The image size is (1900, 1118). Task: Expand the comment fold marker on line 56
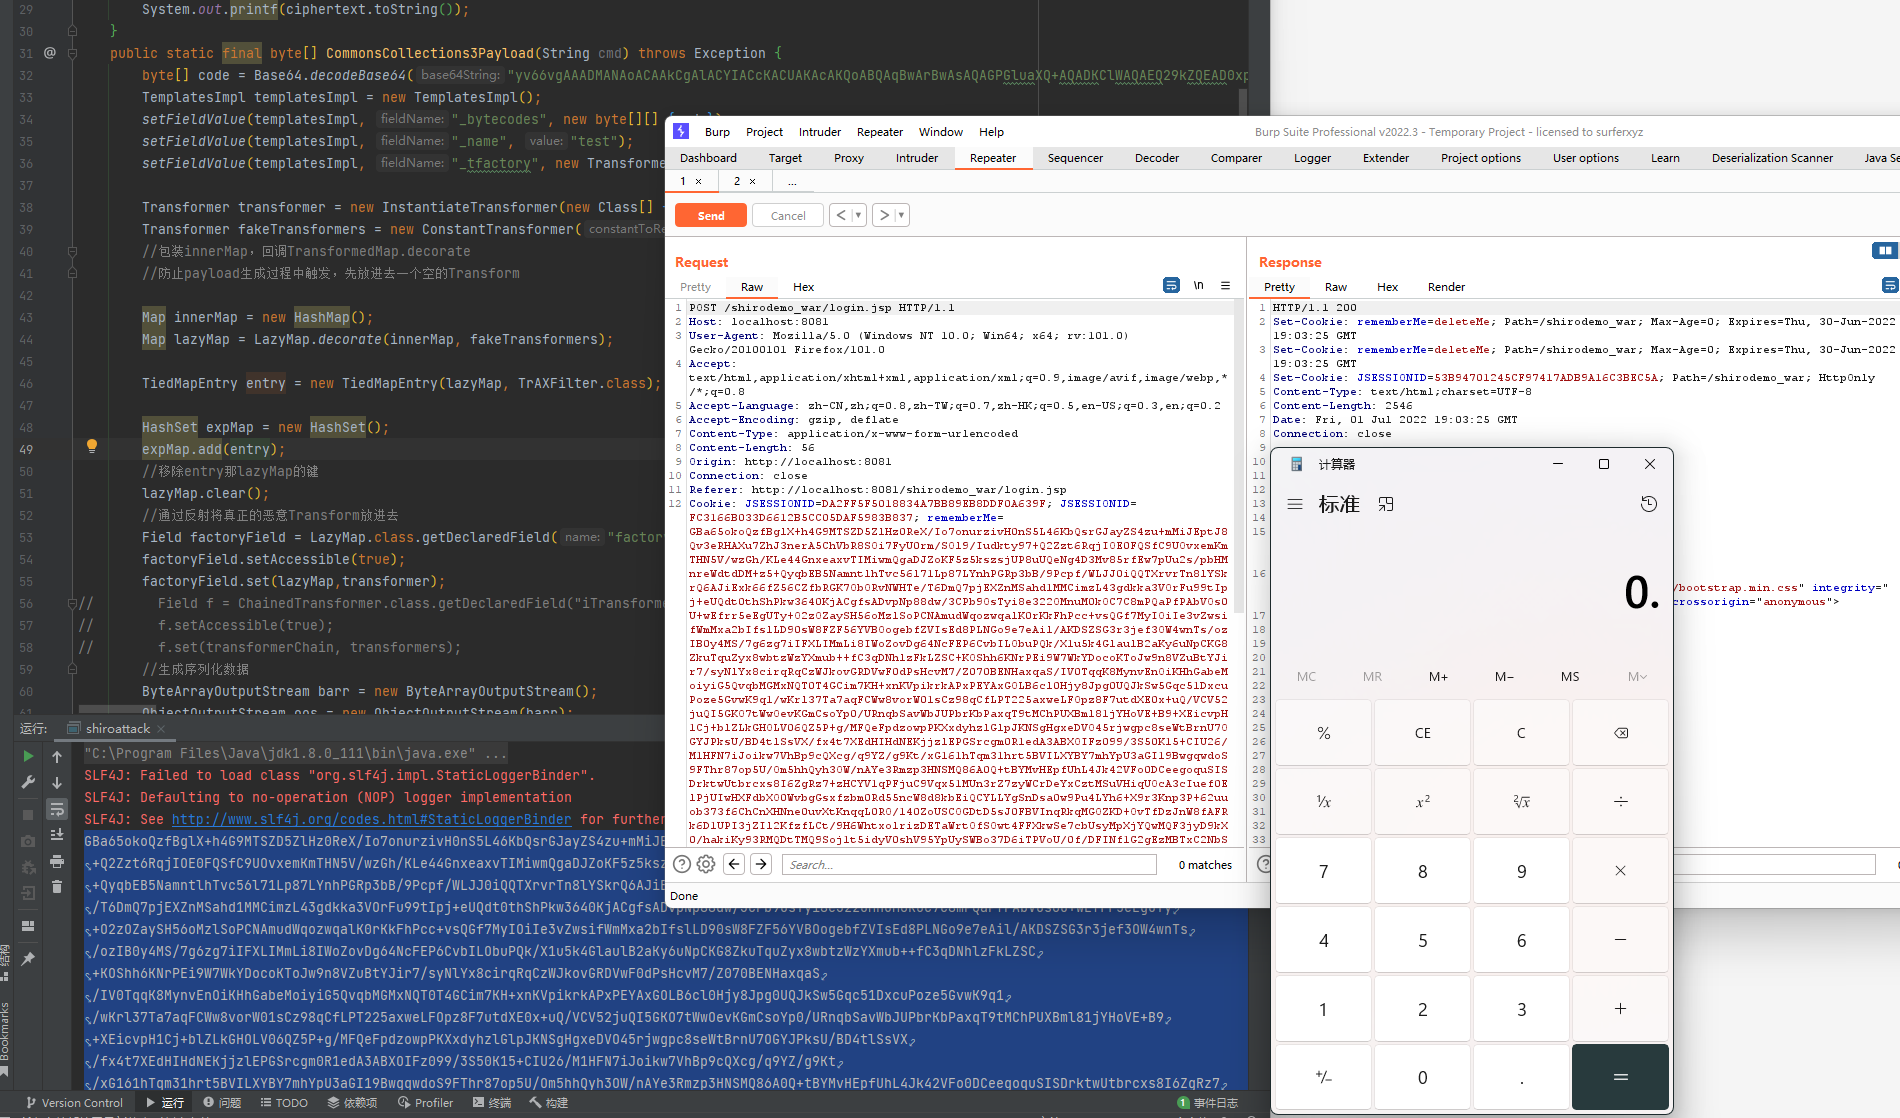tap(72, 603)
